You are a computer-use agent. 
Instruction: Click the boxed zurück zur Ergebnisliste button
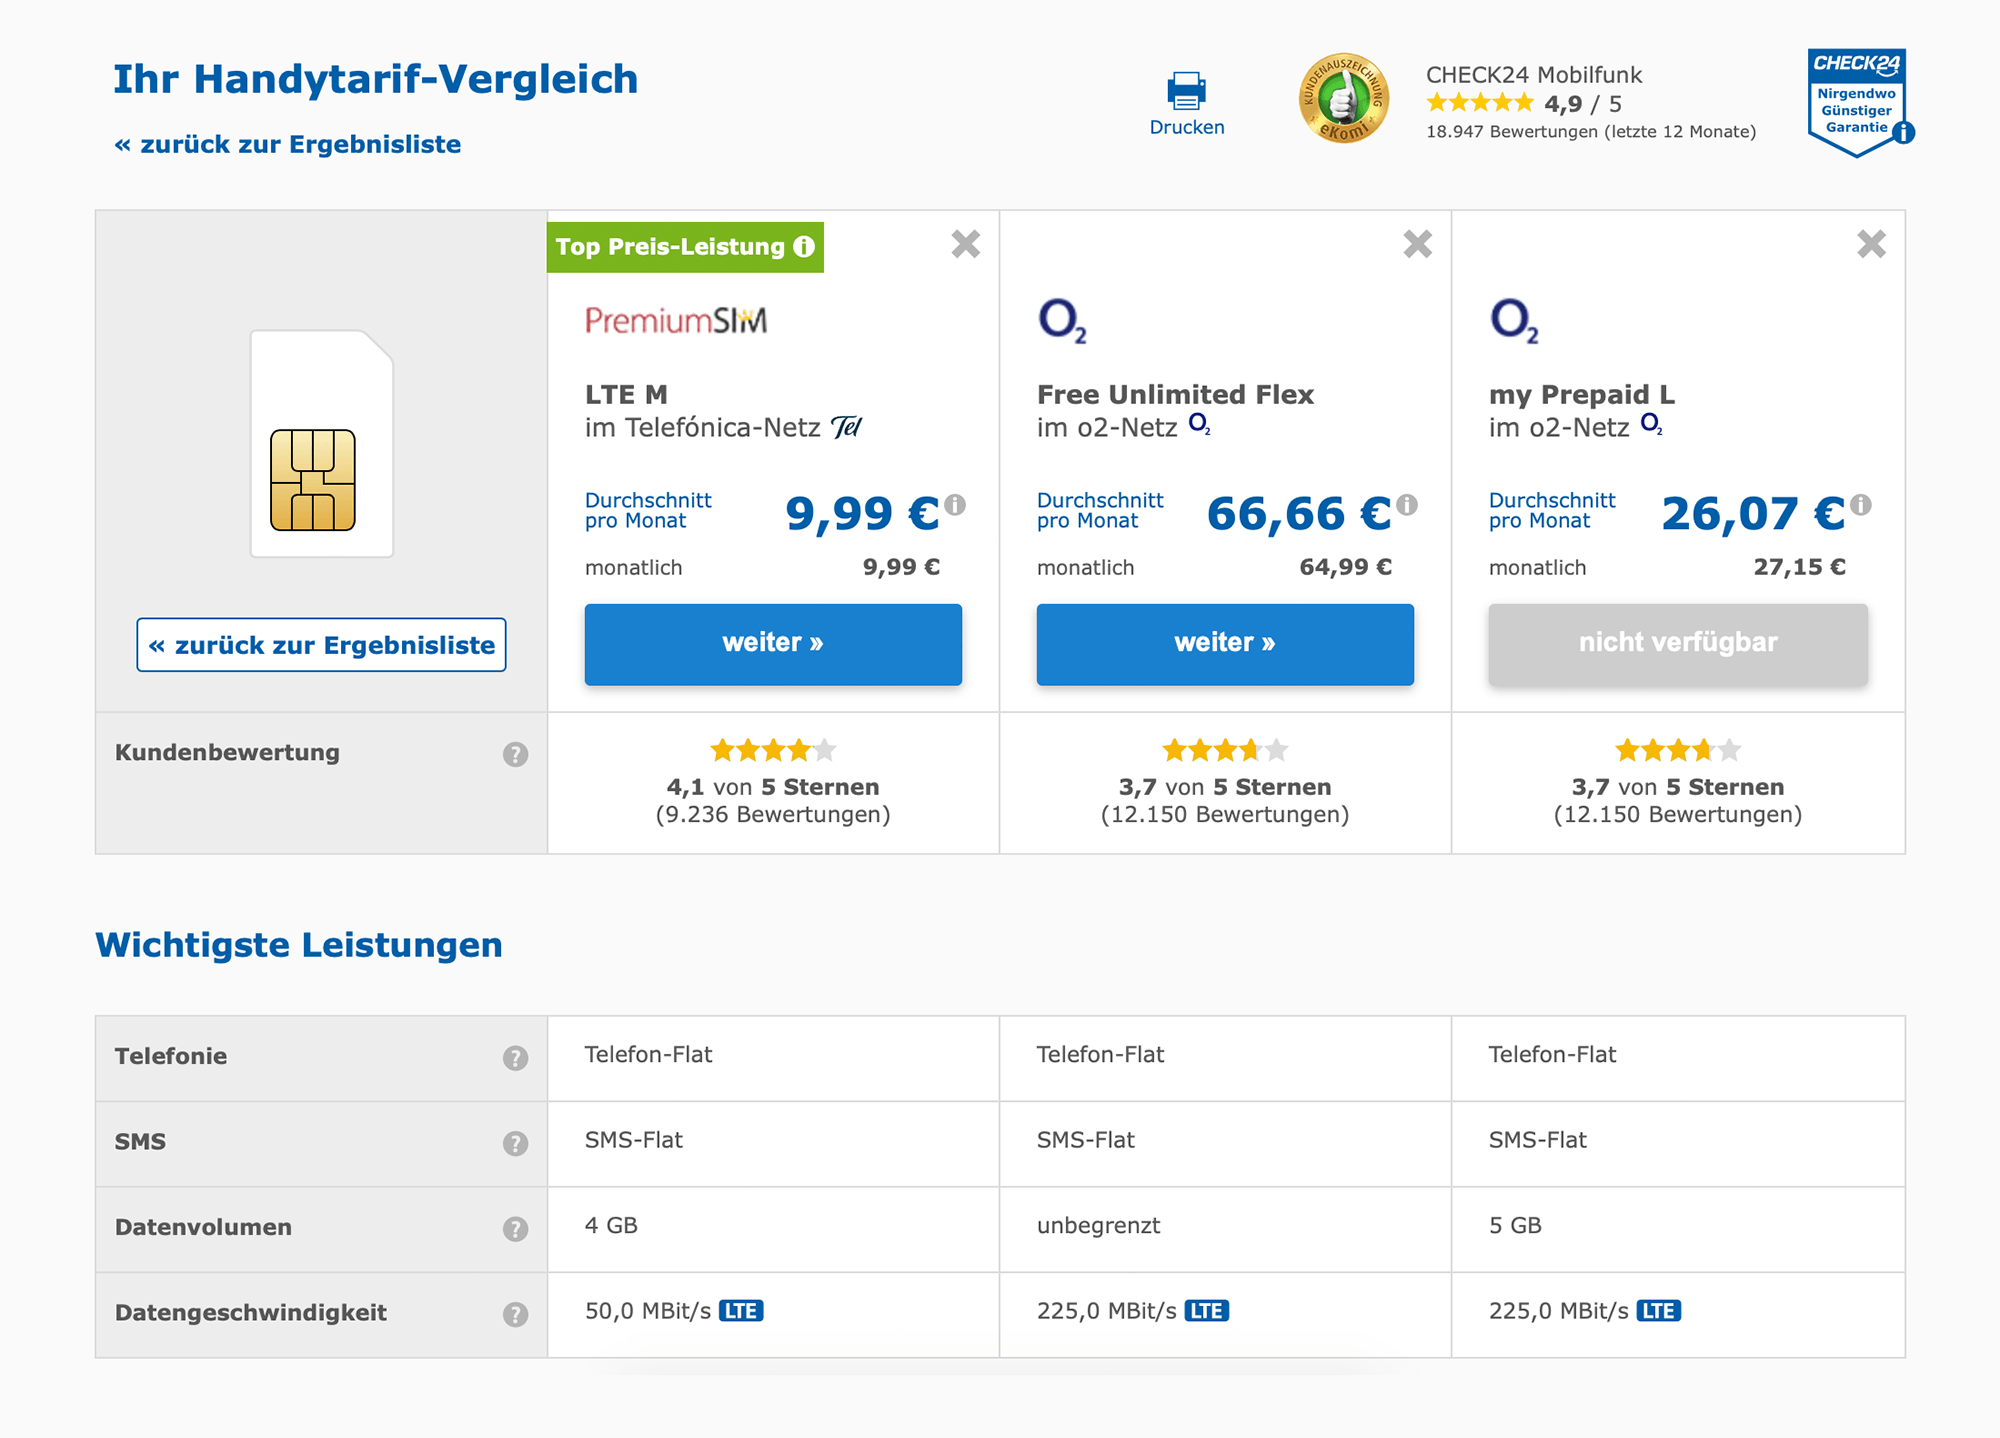321,645
